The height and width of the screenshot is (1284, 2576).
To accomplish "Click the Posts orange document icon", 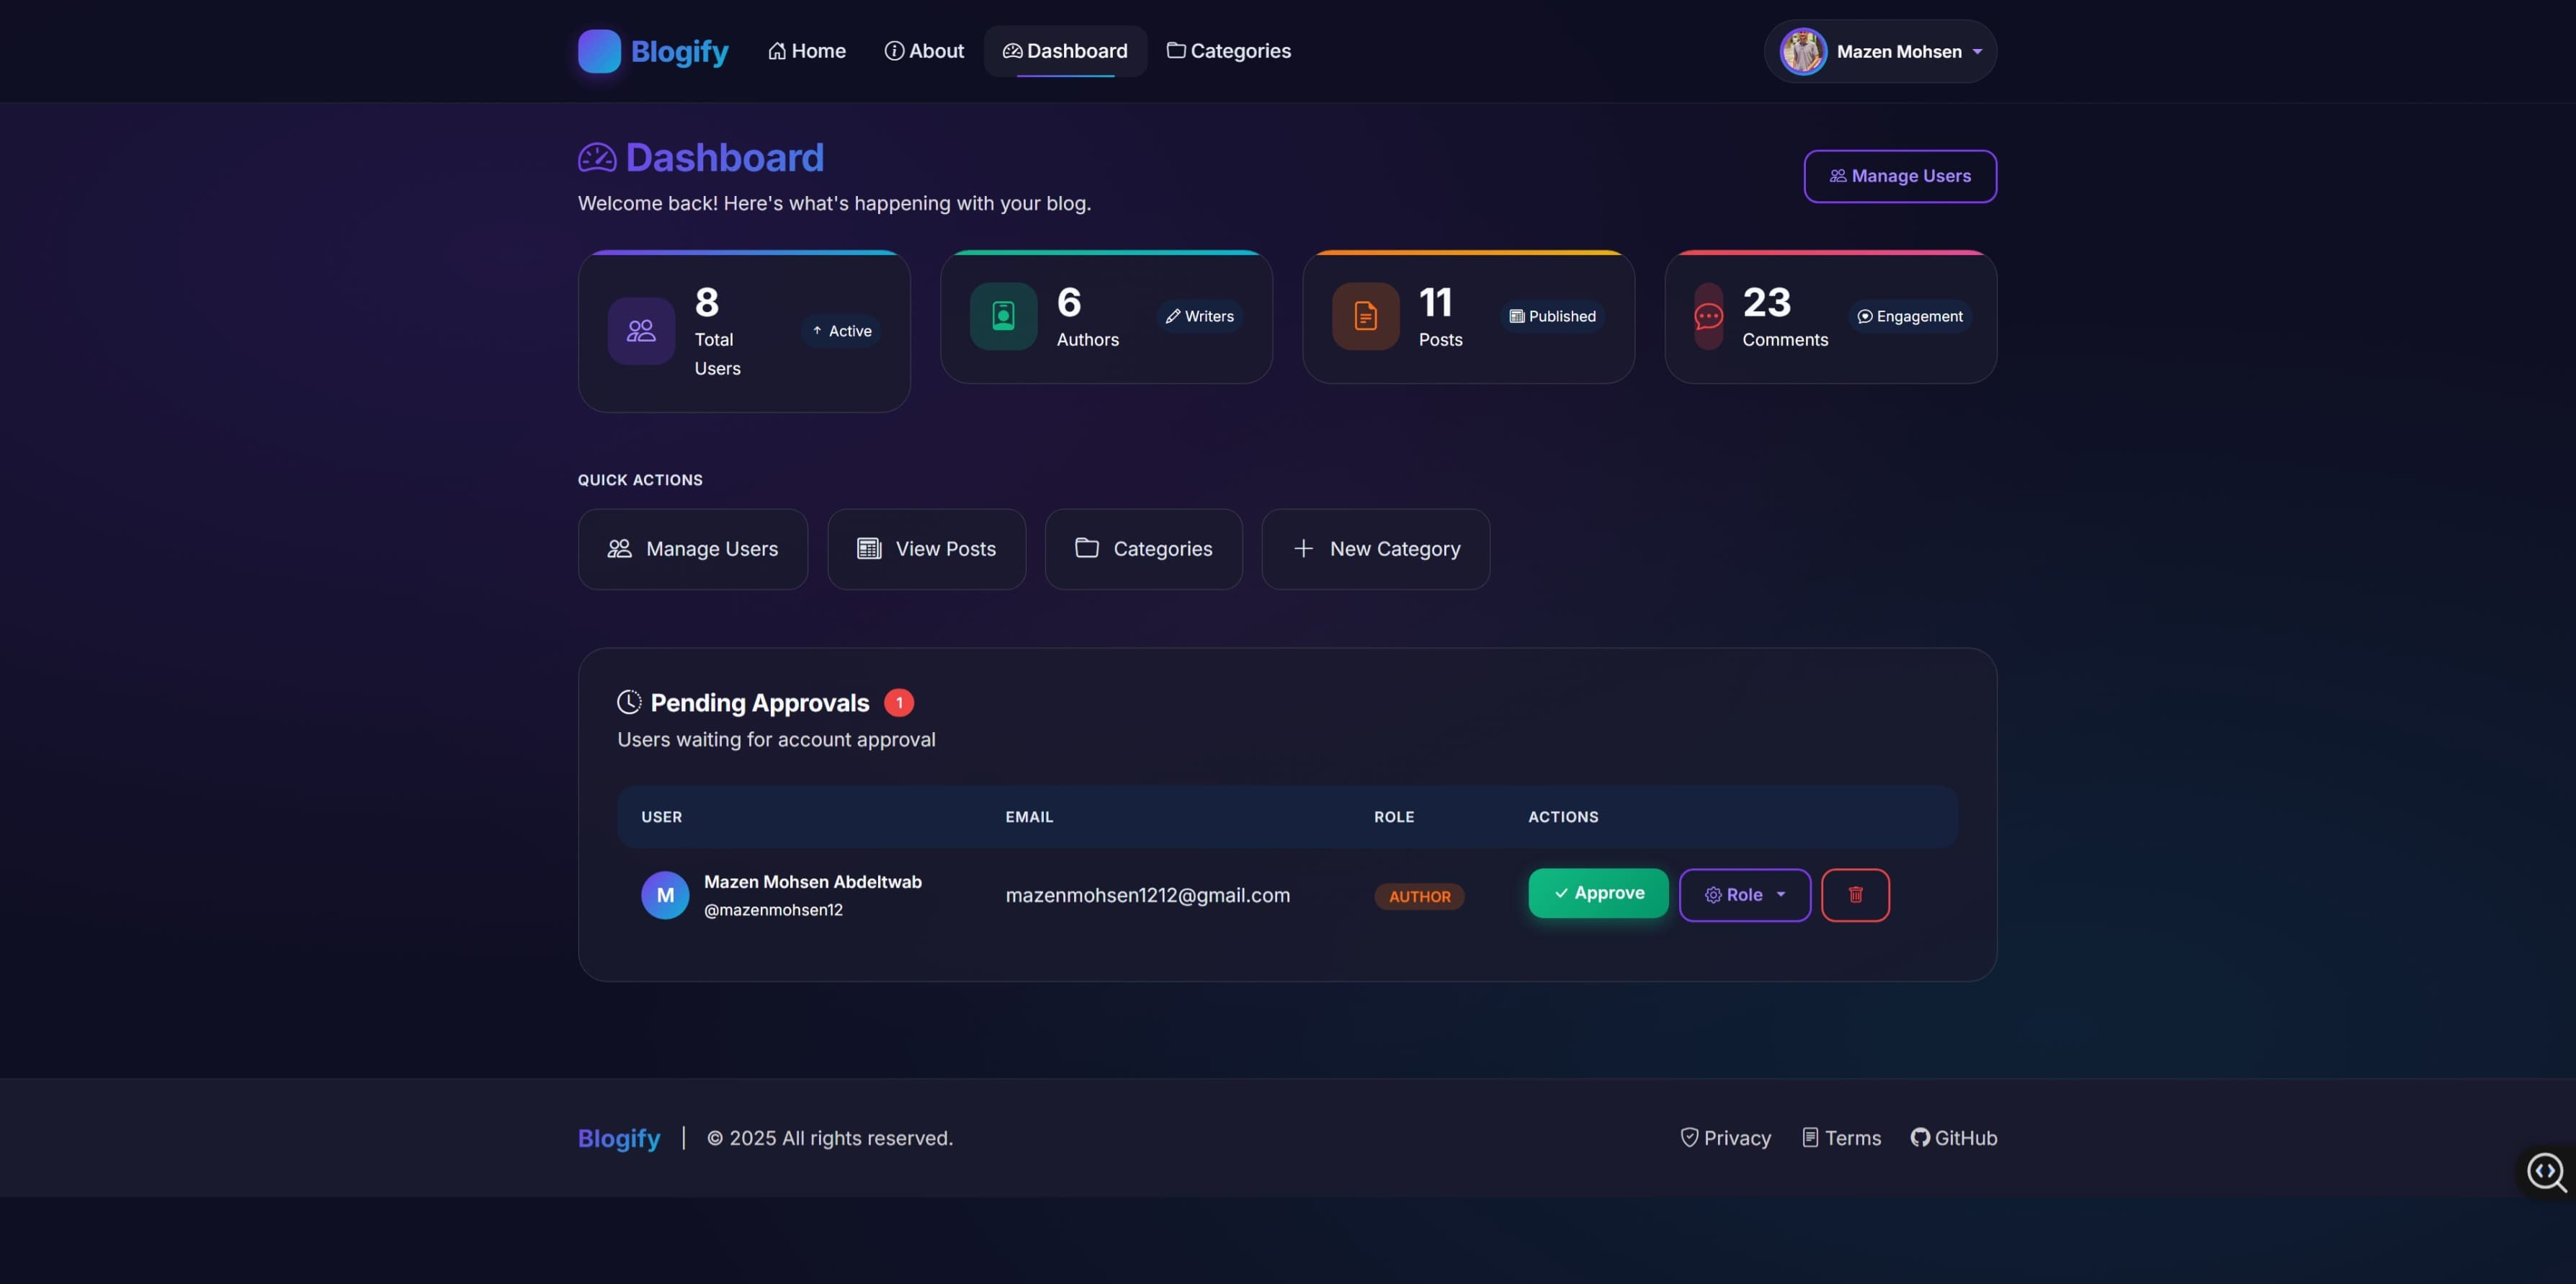I will click(x=1365, y=316).
